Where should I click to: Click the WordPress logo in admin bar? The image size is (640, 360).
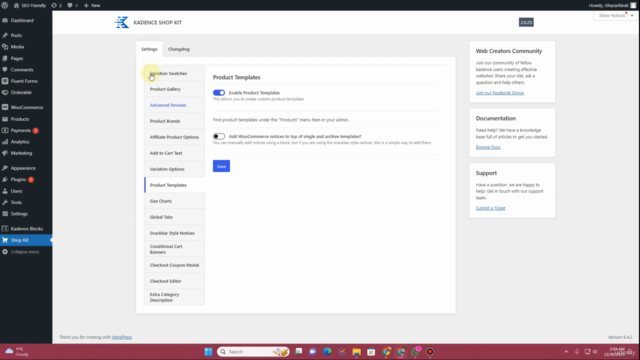(x=5, y=5)
